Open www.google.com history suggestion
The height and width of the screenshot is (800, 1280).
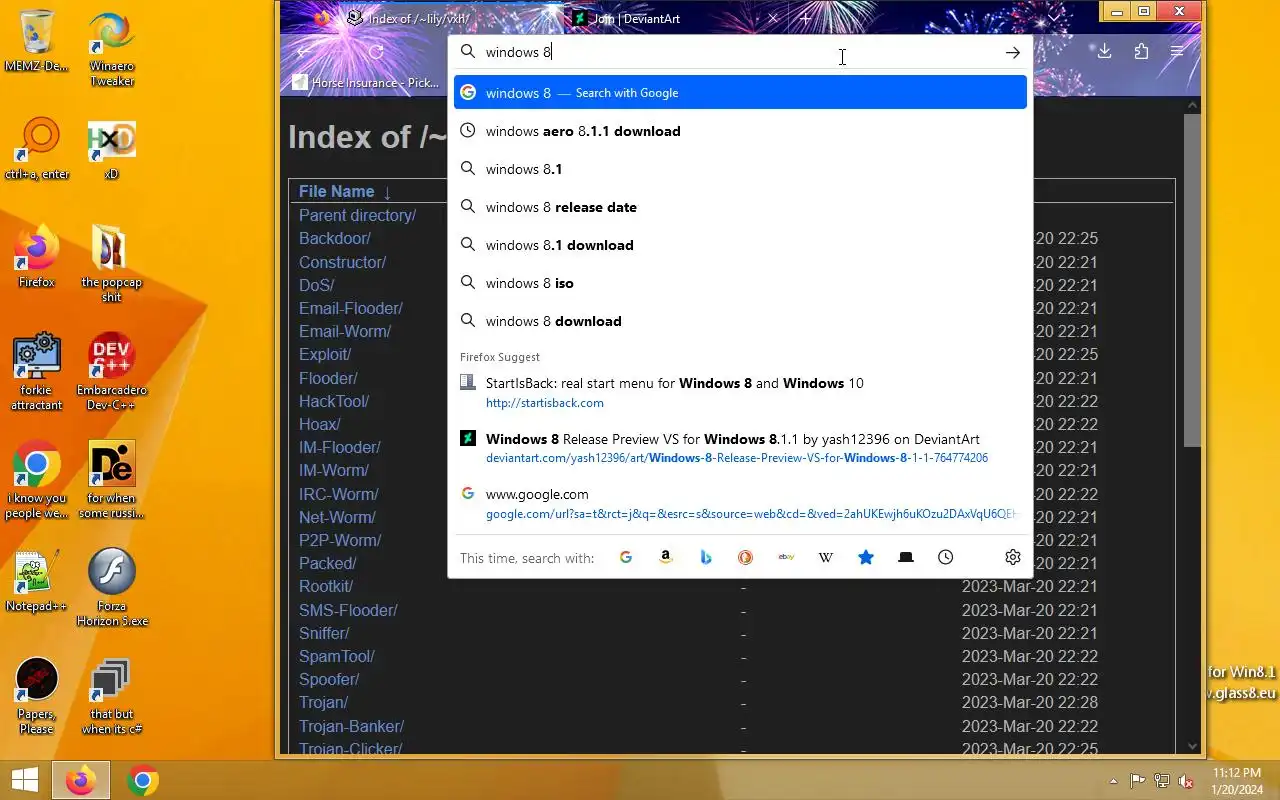740,503
